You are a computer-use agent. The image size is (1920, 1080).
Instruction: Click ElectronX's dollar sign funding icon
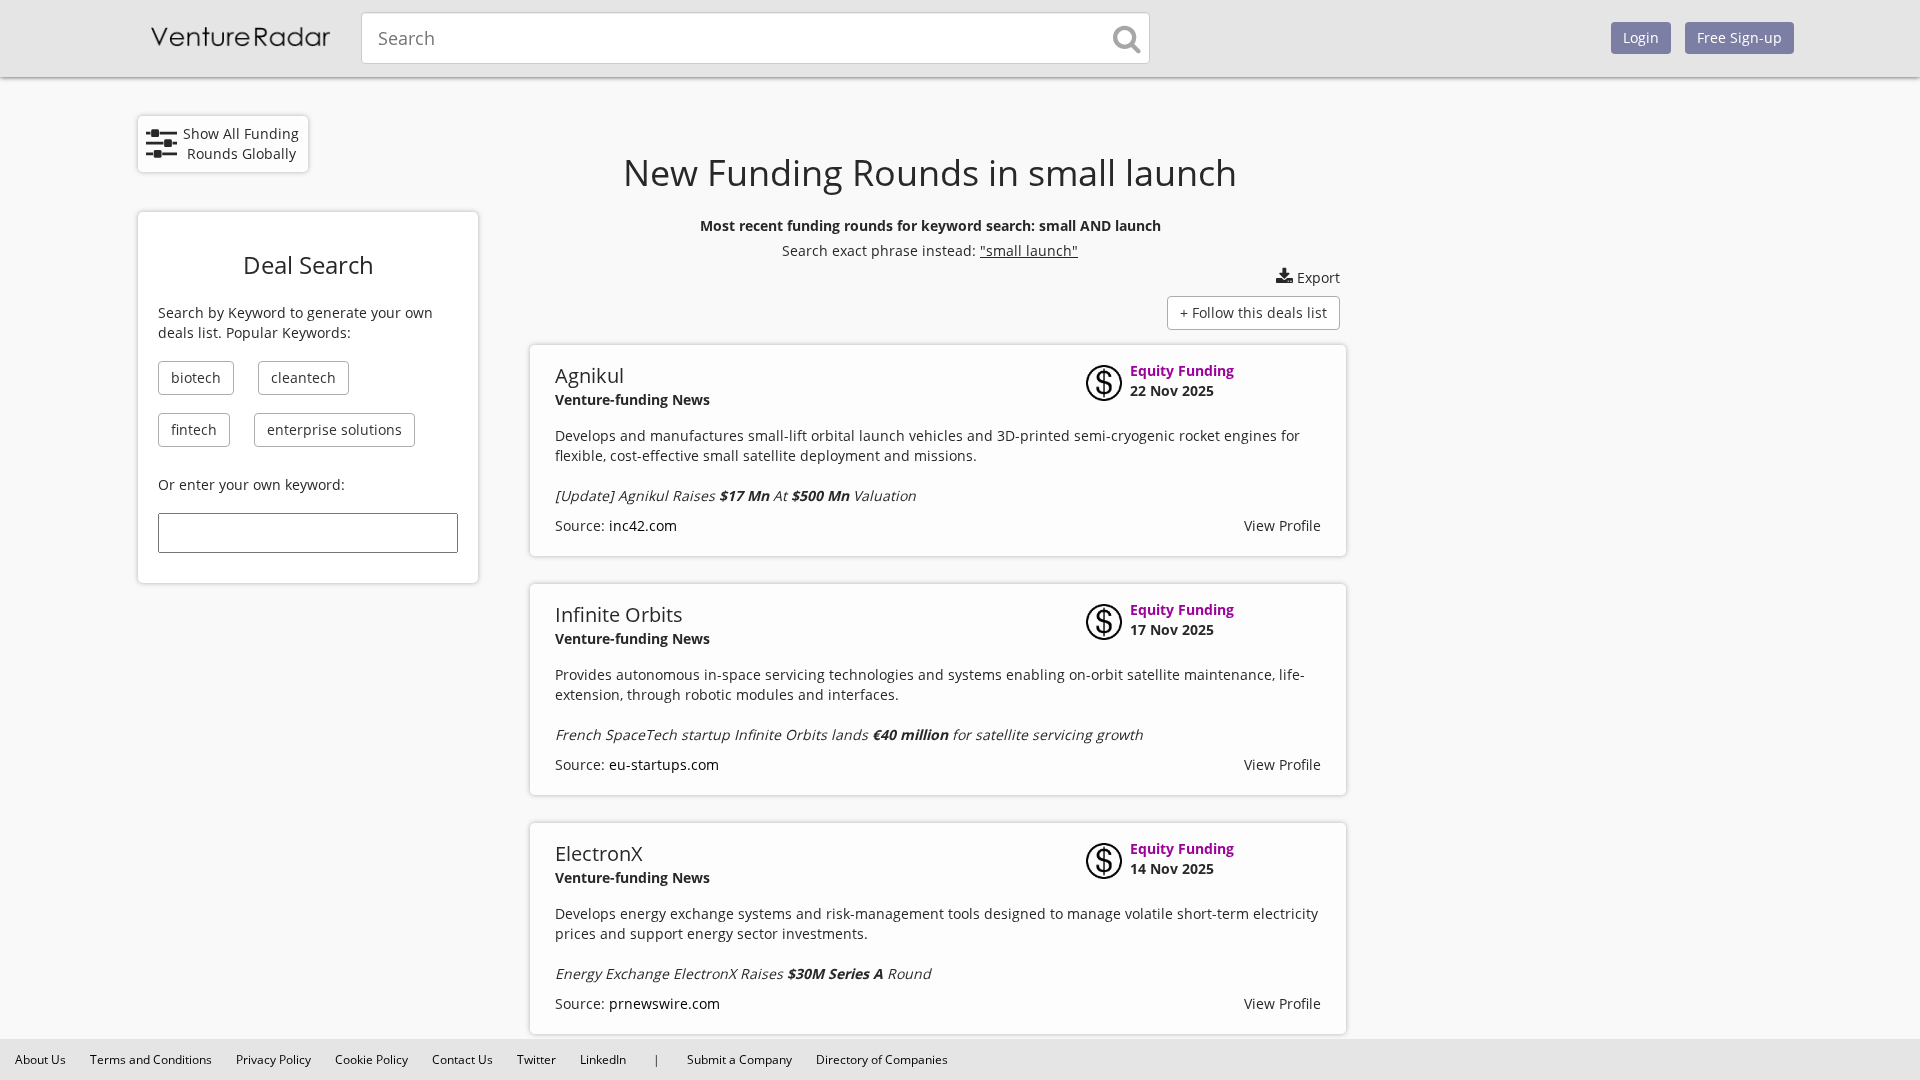point(1104,861)
